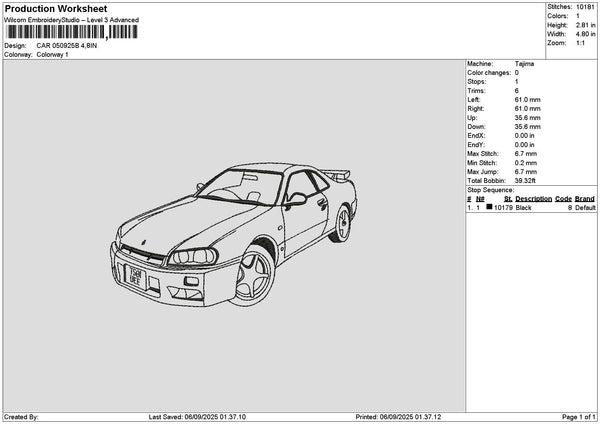
Task: Click design name 'CAR 050925B 4,8IN'
Action: point(67,46)
